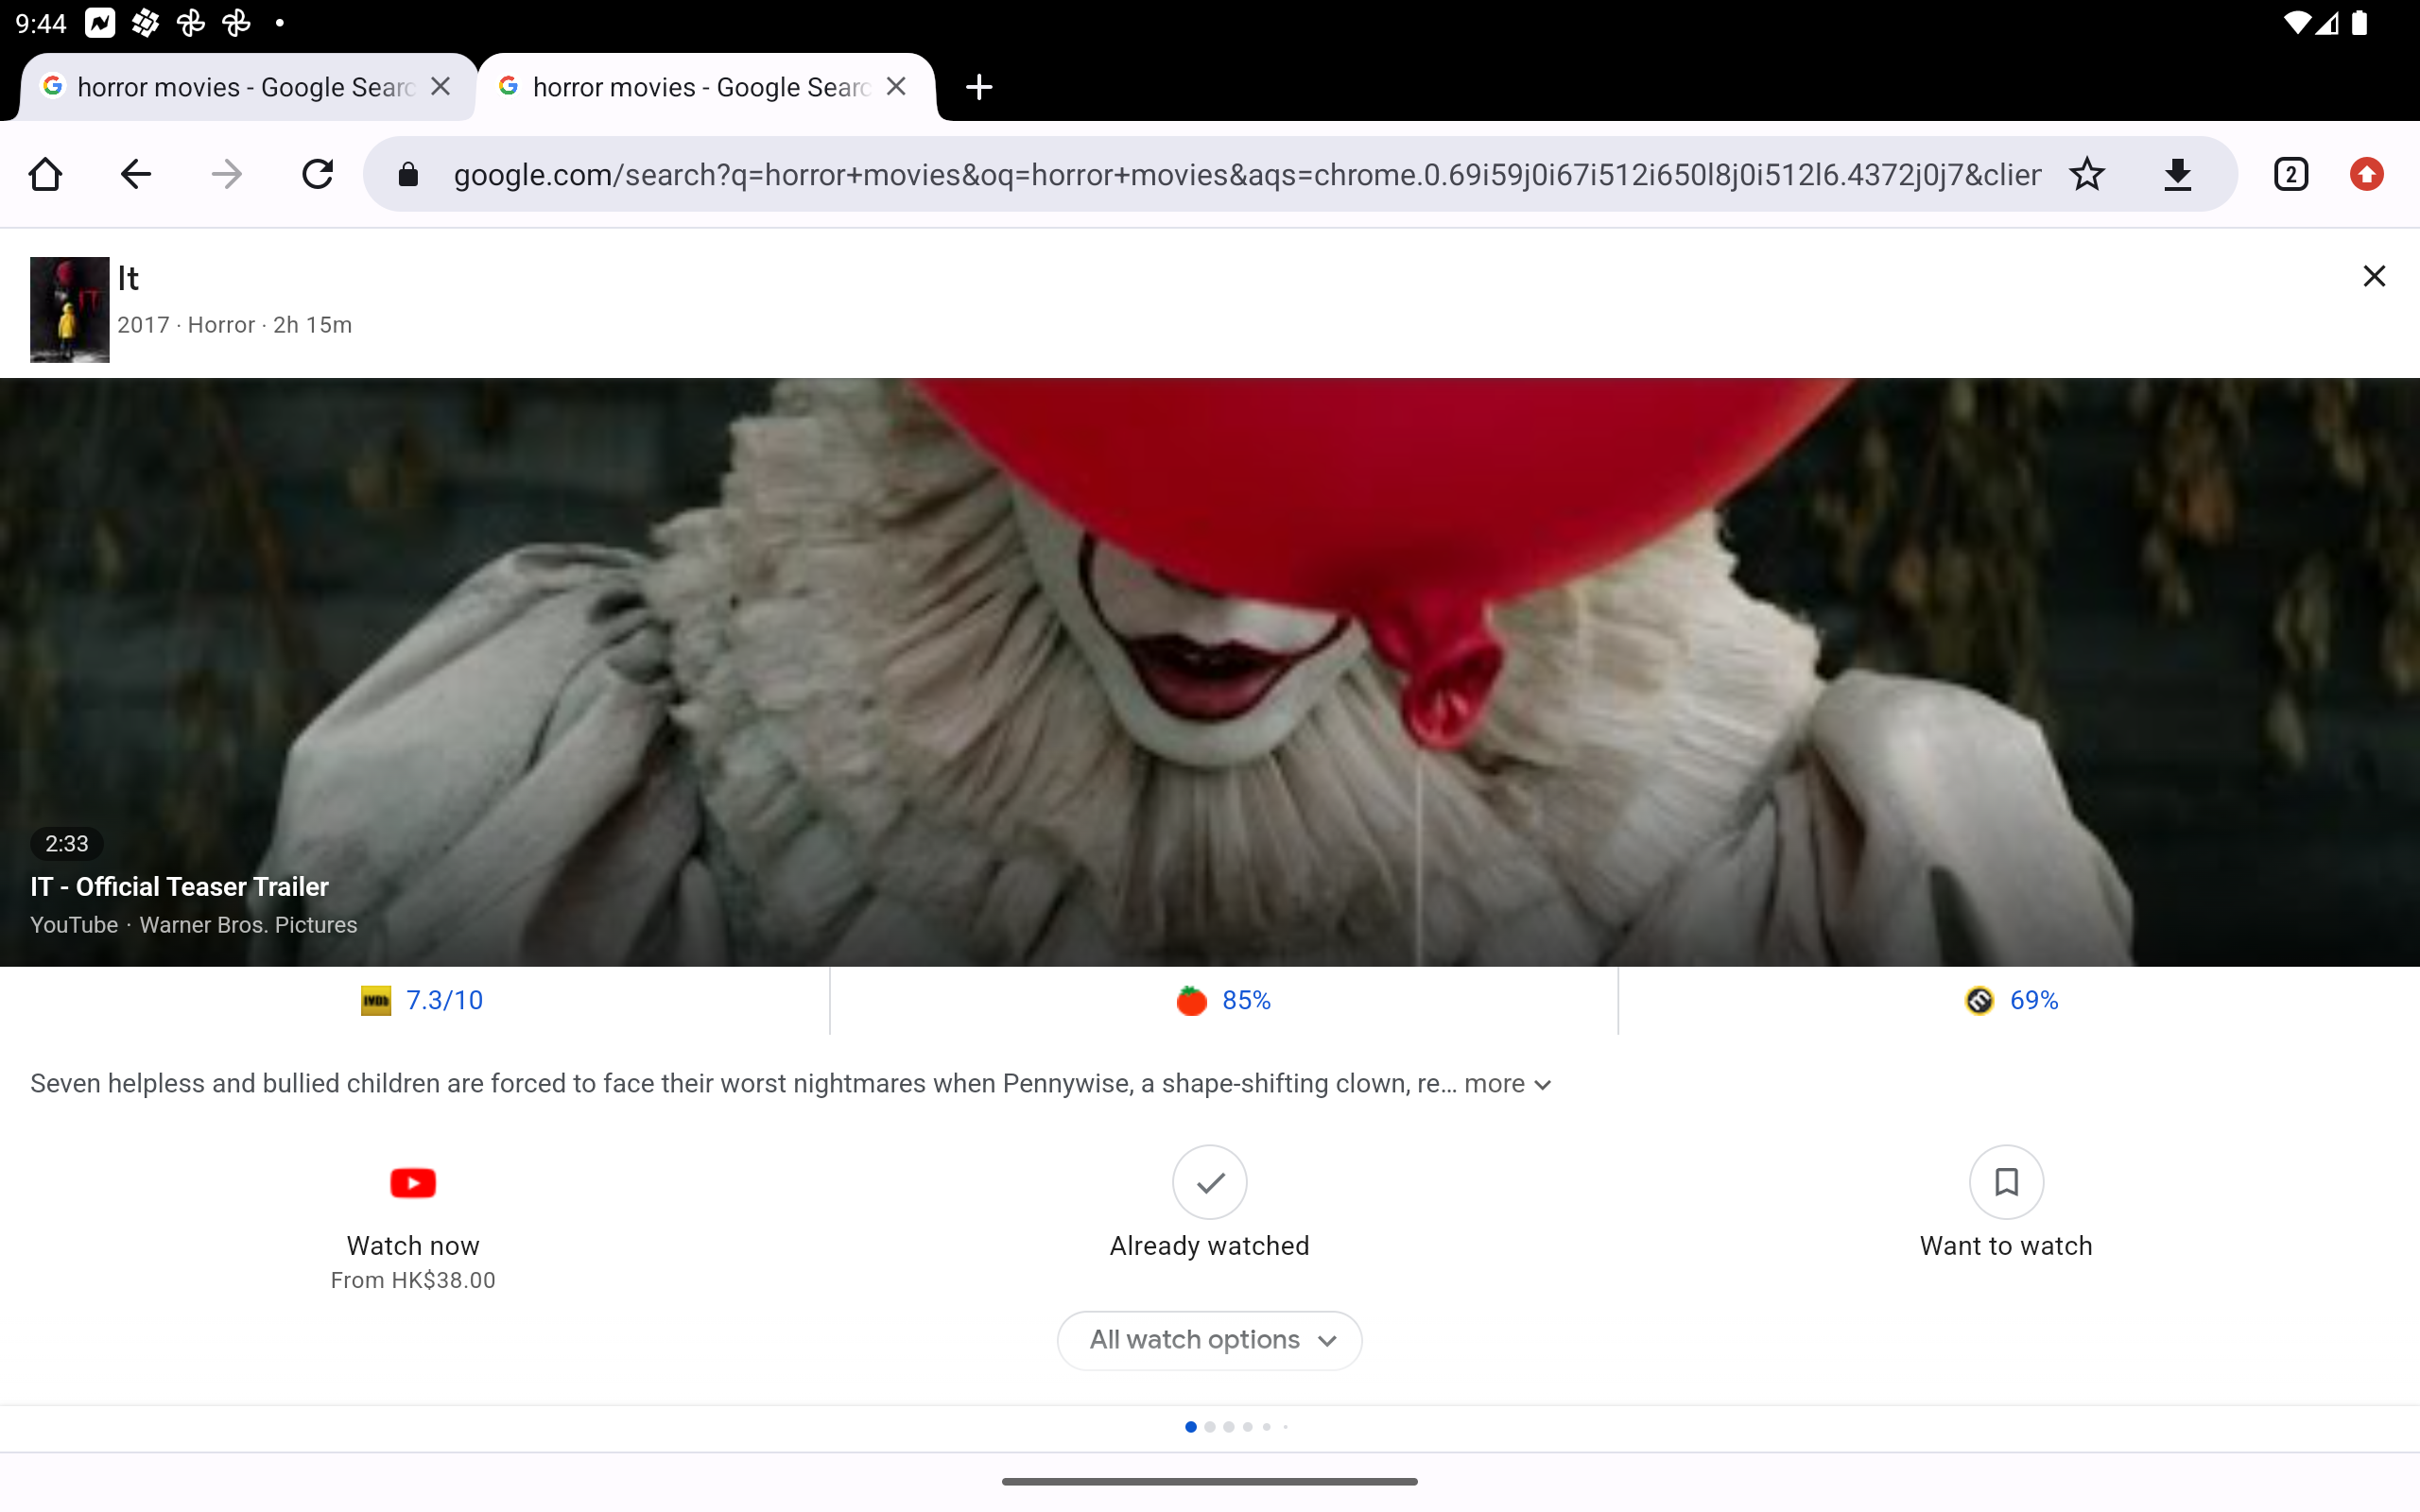
Task: Click '2017 · Horror · 2h 15m' text
Action: click(234, 325)
